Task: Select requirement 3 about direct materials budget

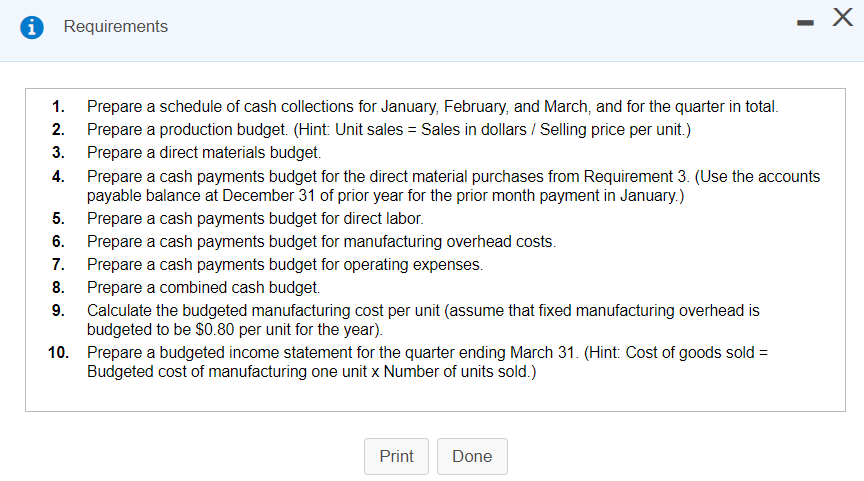Action: pos(204,153)
